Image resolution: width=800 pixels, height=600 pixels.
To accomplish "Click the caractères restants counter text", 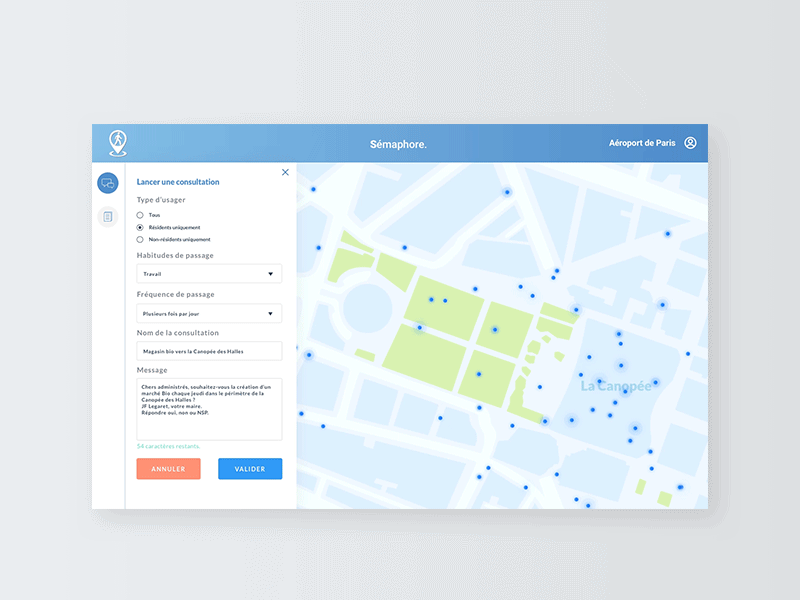I will coord(168,446).
